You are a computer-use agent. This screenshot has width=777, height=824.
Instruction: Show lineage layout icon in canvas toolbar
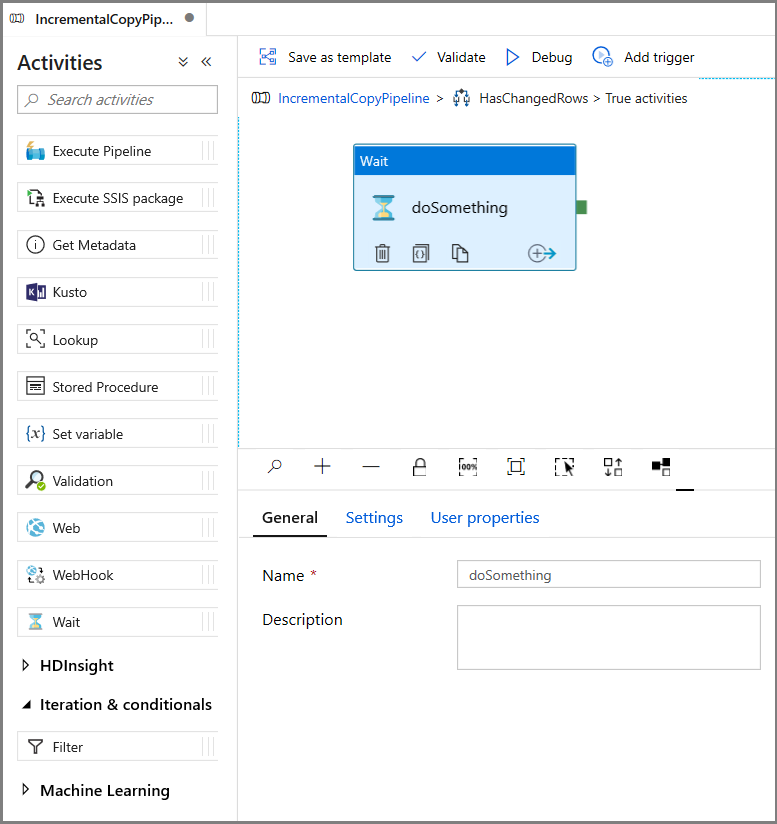pos(661,466)
